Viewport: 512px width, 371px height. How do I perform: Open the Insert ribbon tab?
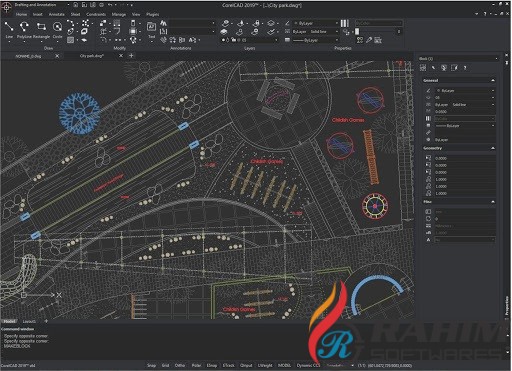point(37,14)
